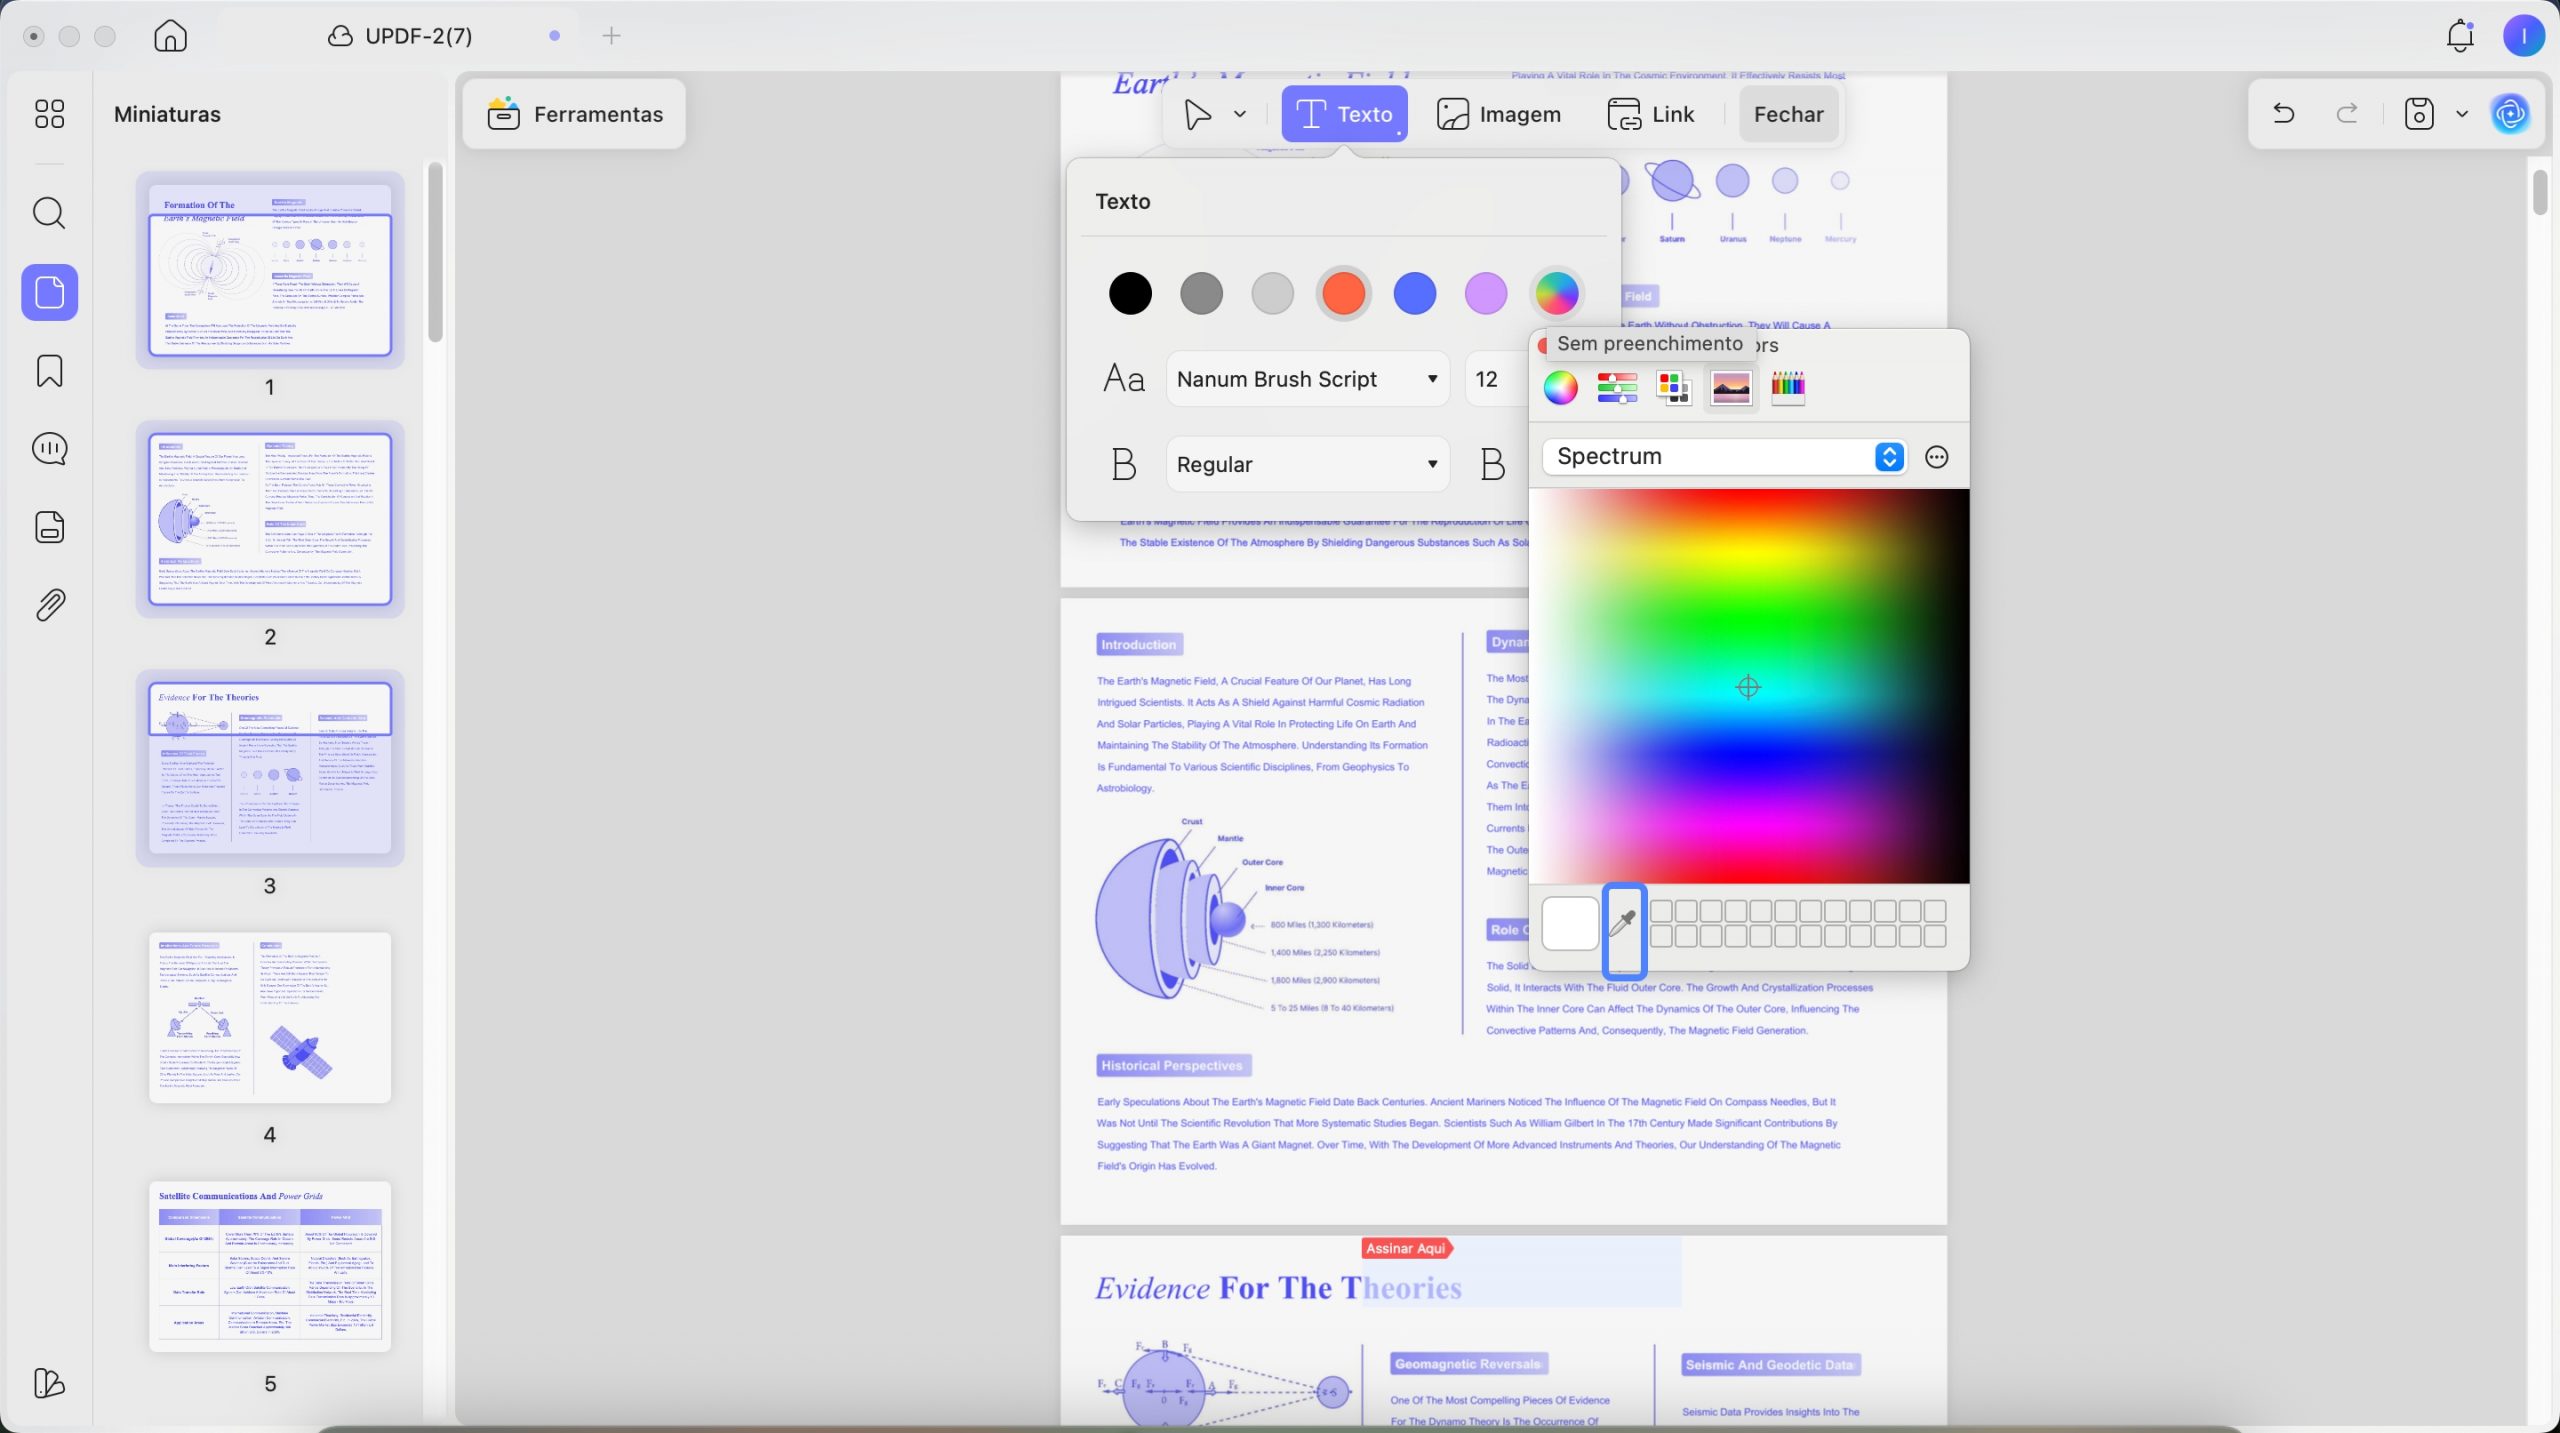This screenshot has height=1433, width=2560.
Task: Click the Miniaturas panel title
Action: tap(167, 114)
